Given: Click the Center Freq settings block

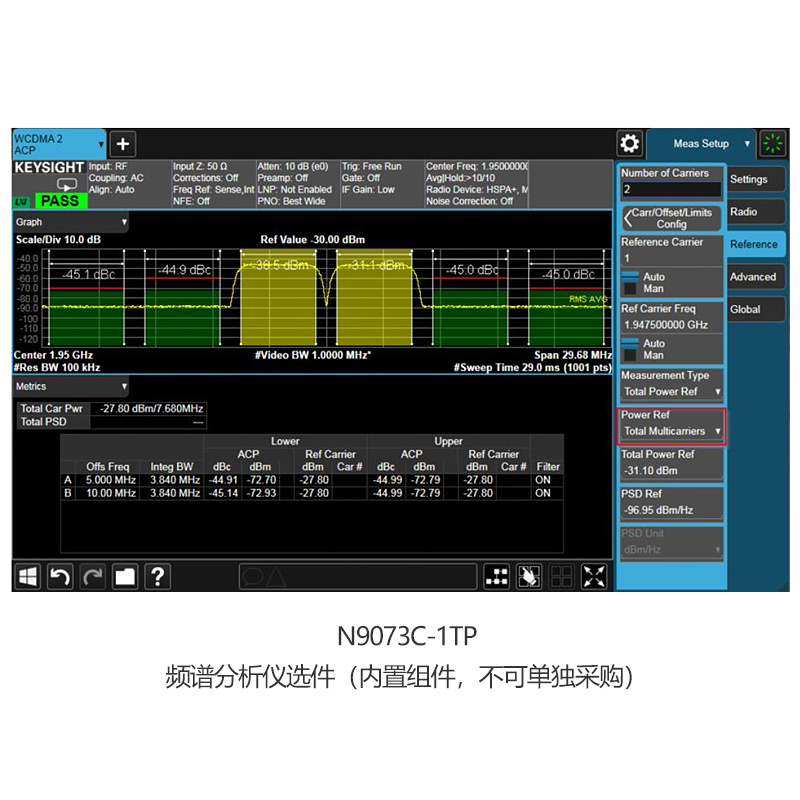Looking at the screenshot, I should [477, 184].
